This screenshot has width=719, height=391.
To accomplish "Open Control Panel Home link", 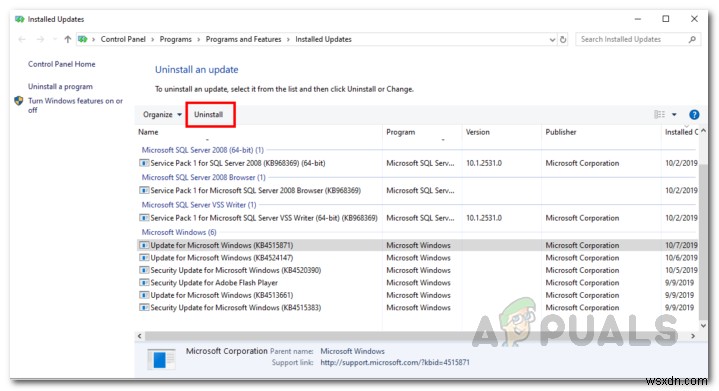I will pyautogui.click(x=61, y=64).
